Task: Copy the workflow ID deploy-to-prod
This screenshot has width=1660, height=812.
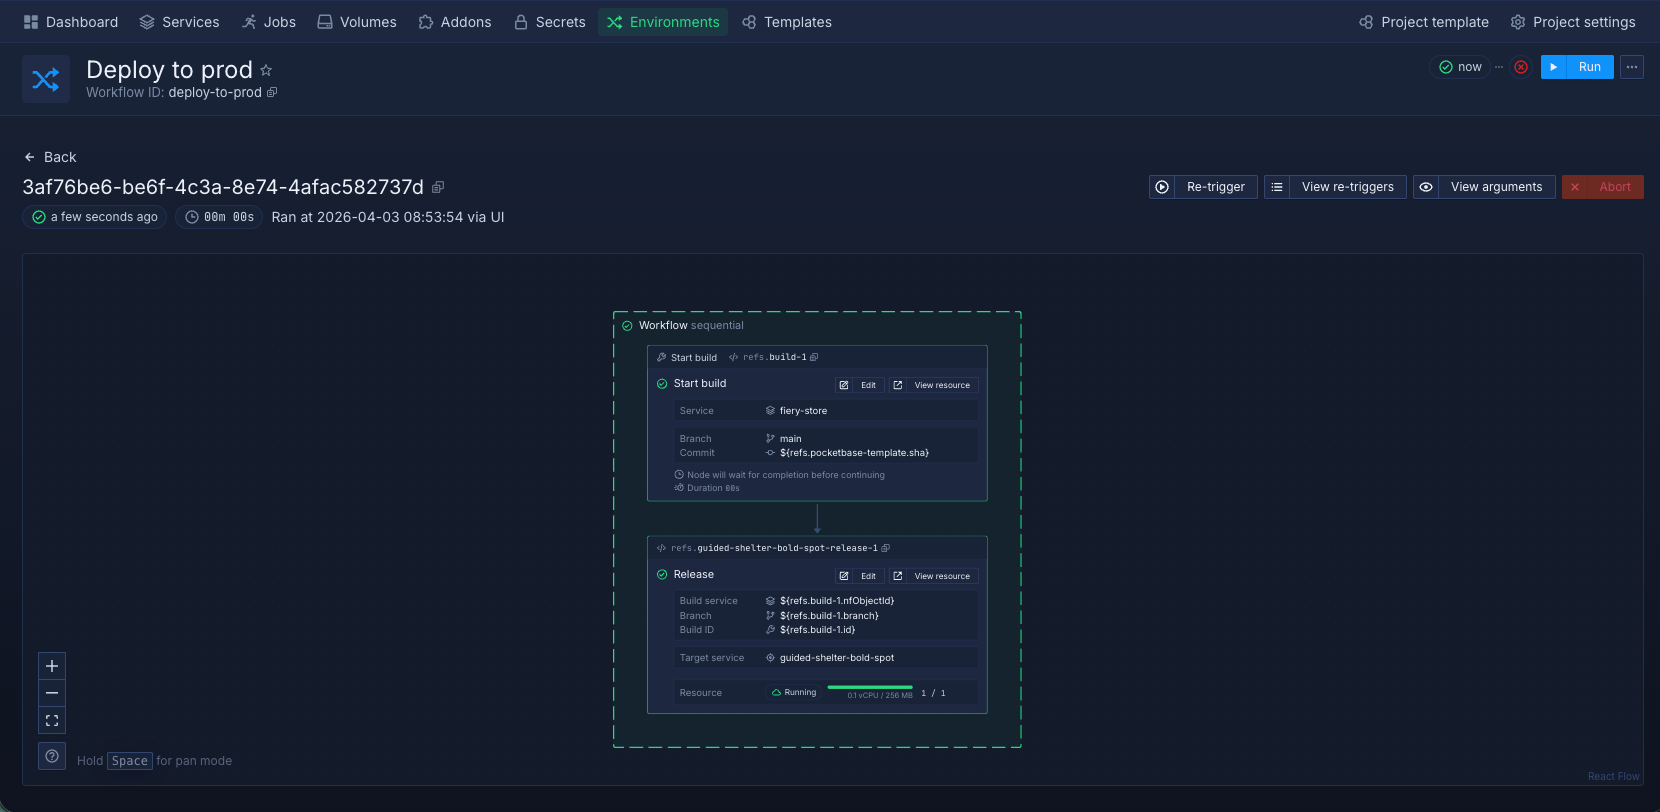Action: 272,93
